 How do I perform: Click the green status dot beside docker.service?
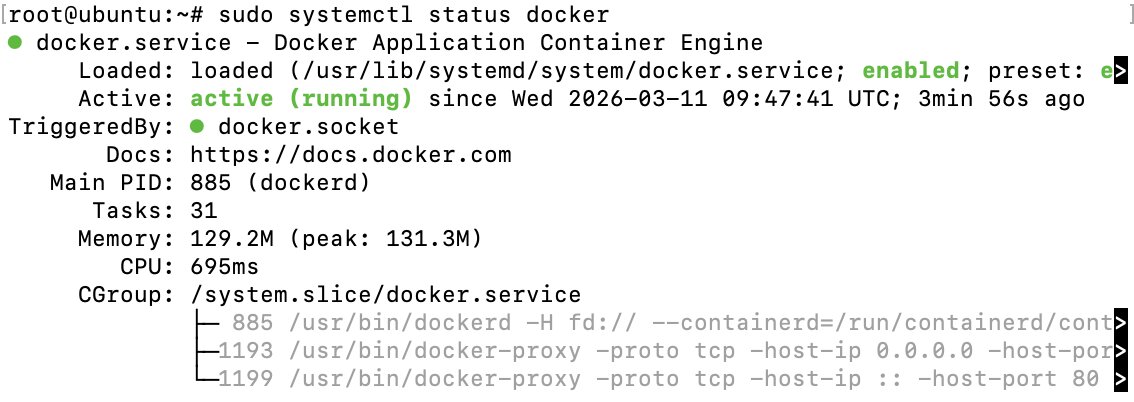(15, 43)
